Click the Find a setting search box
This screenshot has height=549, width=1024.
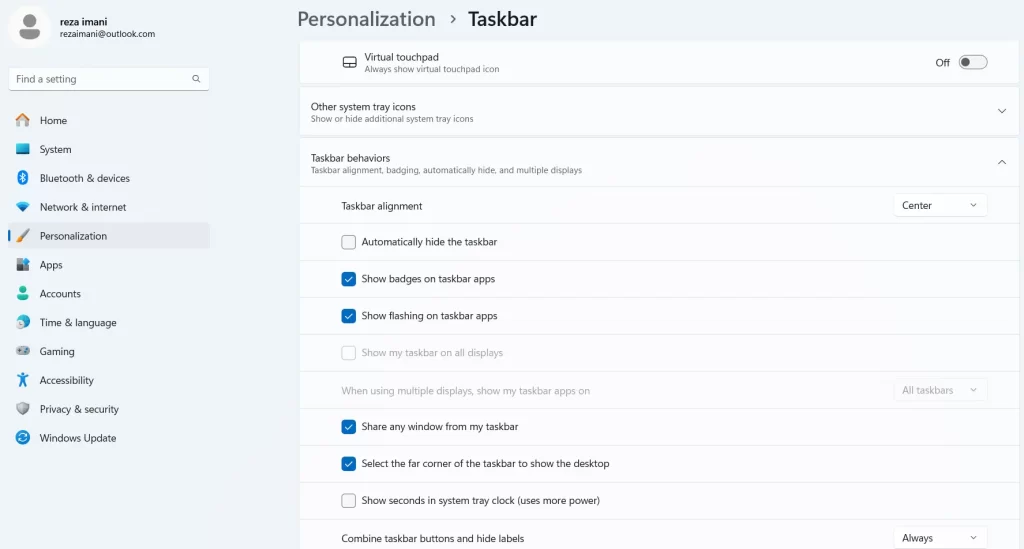coord(108,79)
